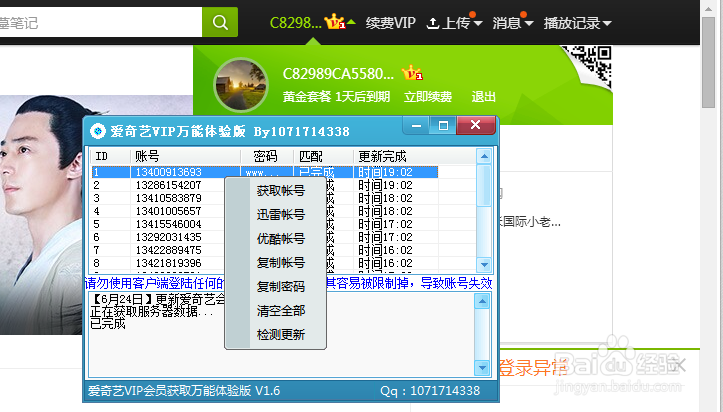723x412 pixels.
Task: Click the log box scroll down arrow
Action: (482, 368)
